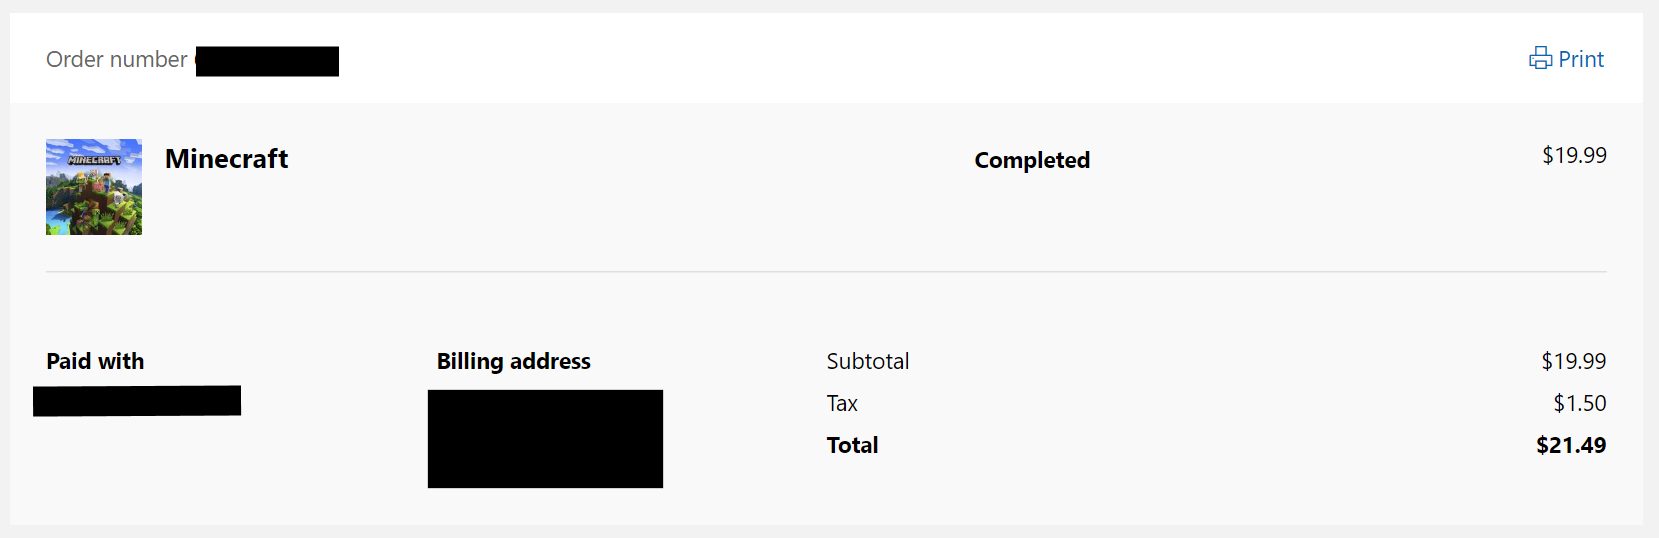The height and width of the screenshot is (538, 1659).
Task: Click the Completed order status
Action: 1032,160
